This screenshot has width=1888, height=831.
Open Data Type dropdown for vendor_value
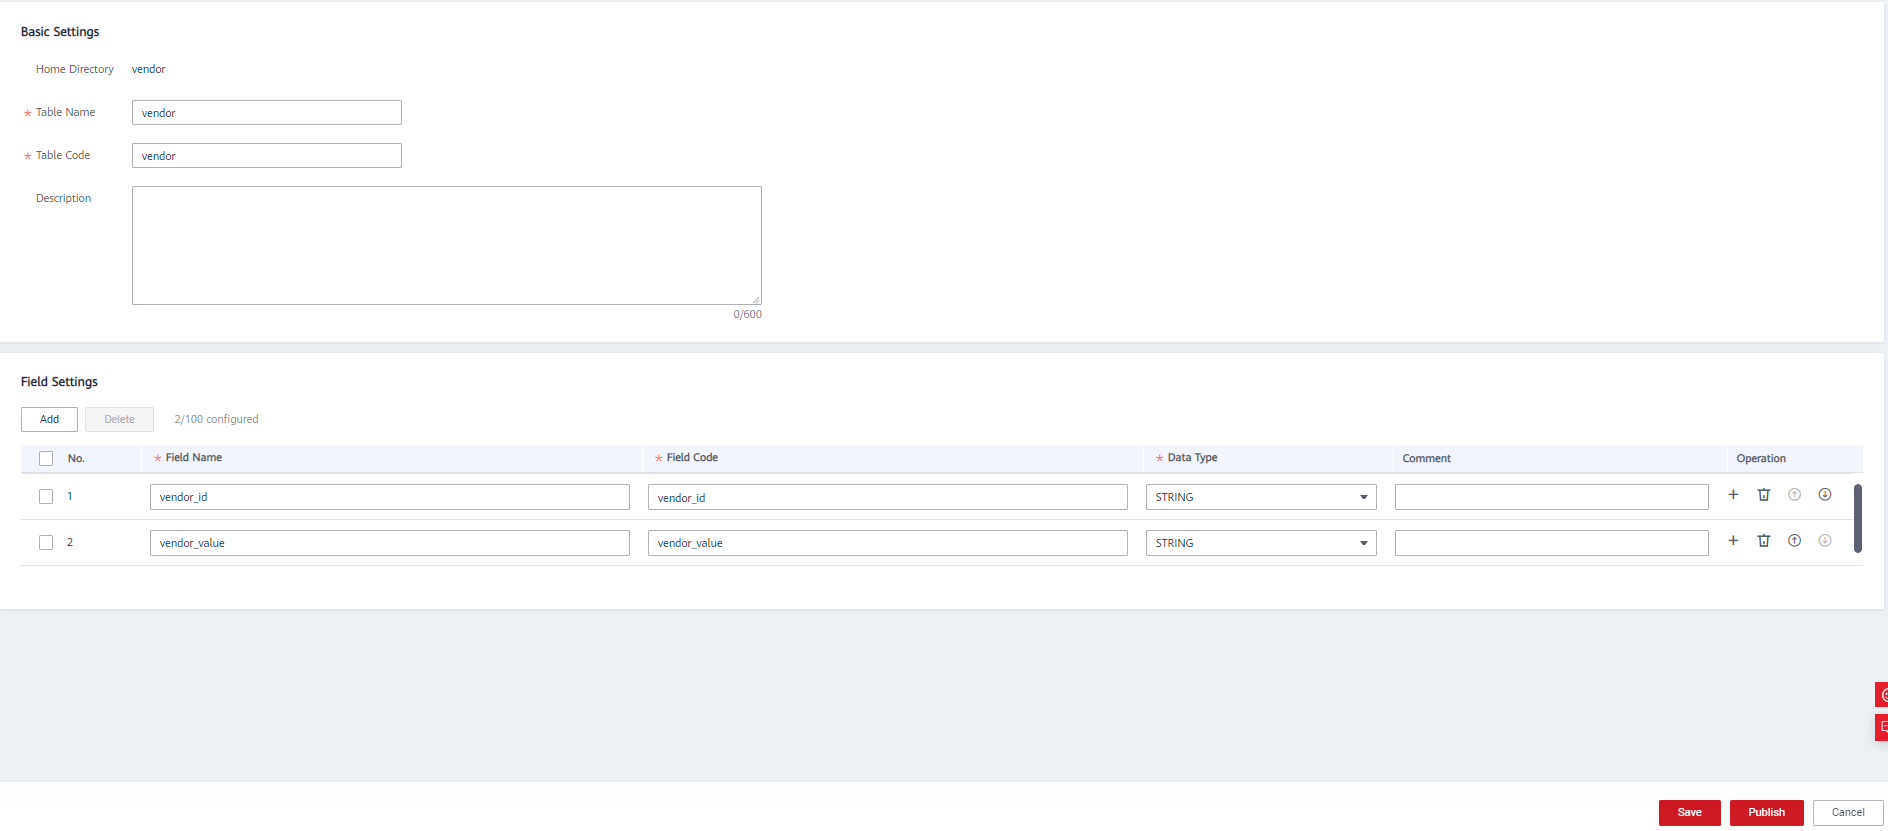tap(1261, 543)
